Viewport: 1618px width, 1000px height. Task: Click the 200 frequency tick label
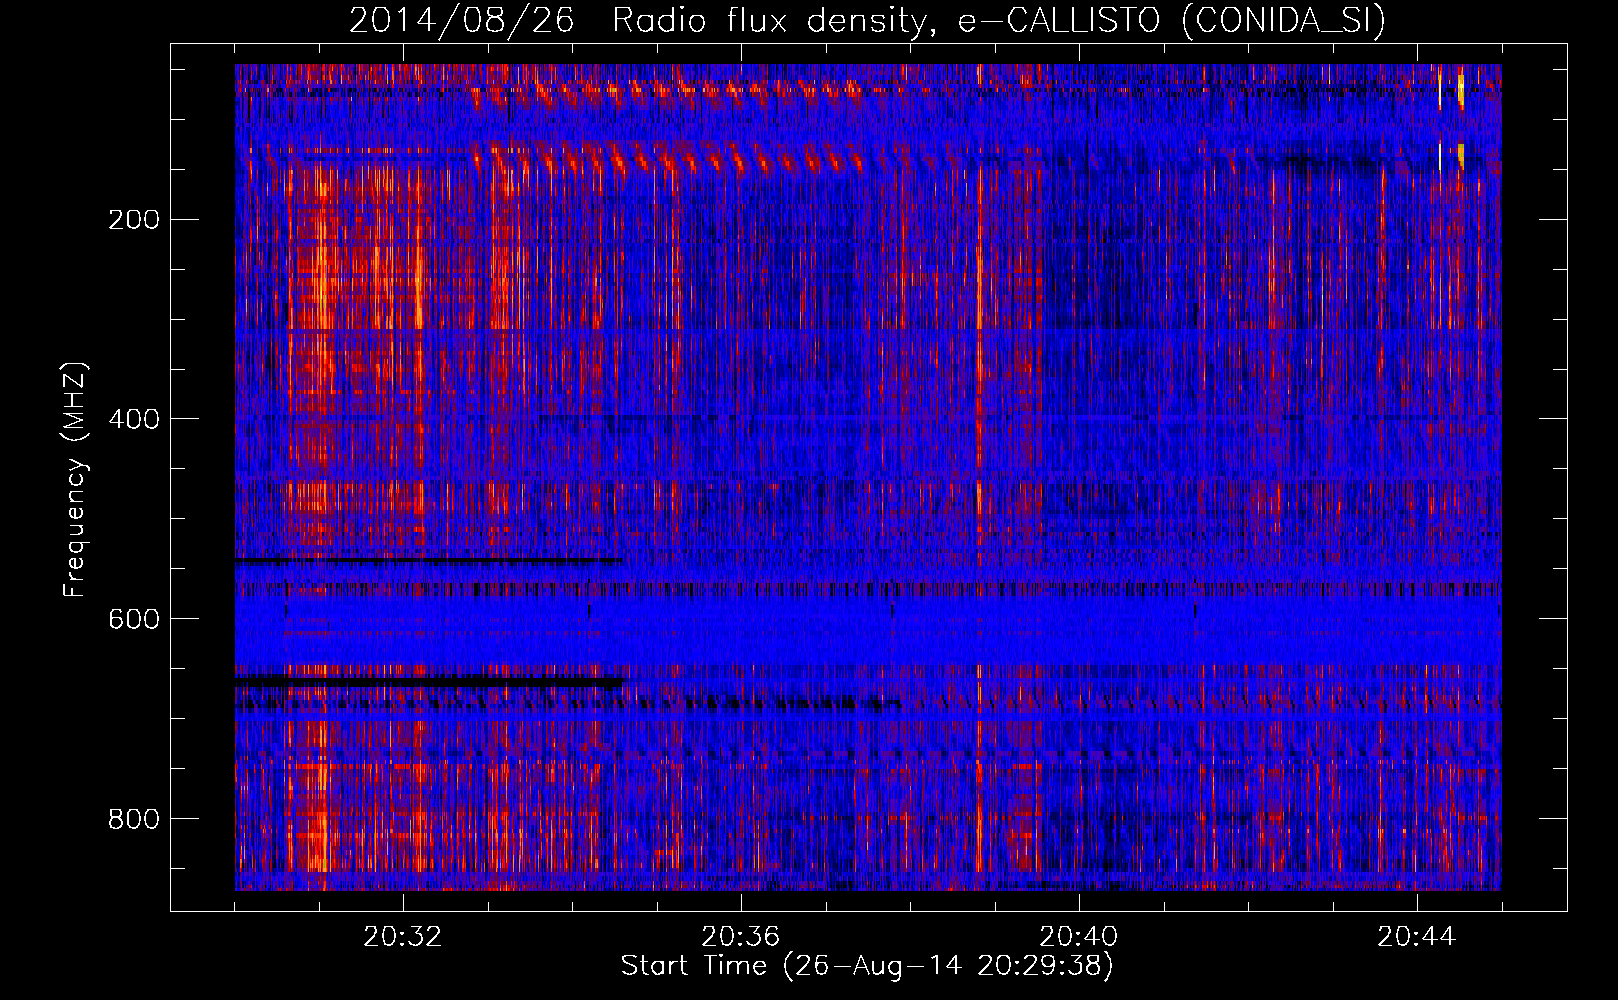click(x=134, y=220)
